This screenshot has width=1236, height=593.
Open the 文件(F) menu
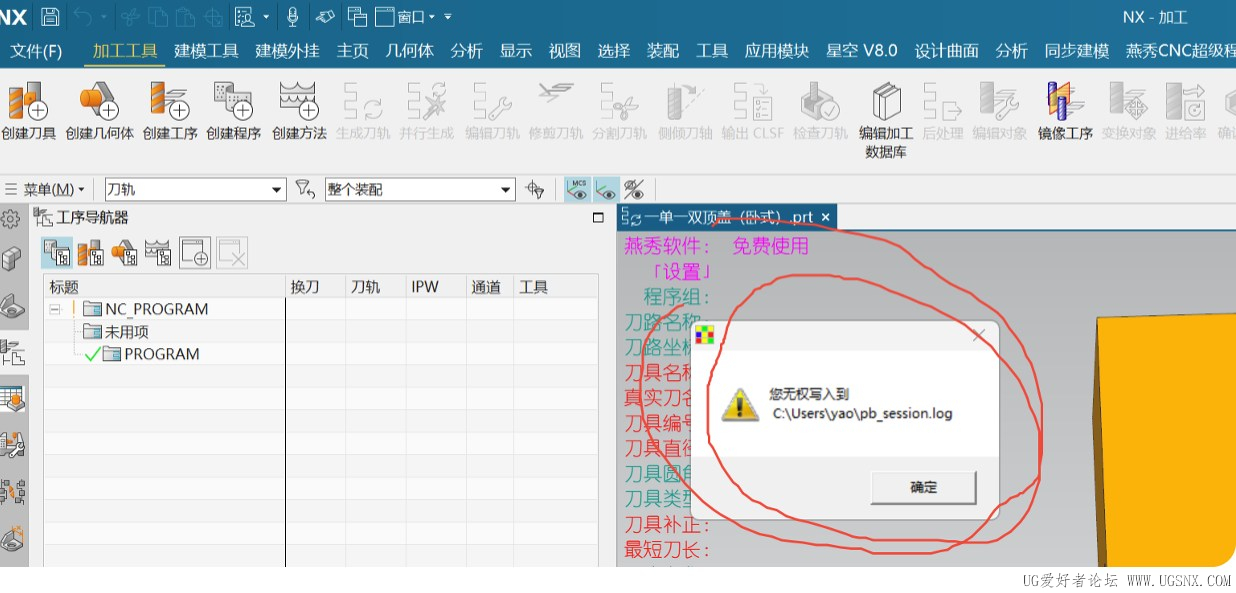click(36, 51)
